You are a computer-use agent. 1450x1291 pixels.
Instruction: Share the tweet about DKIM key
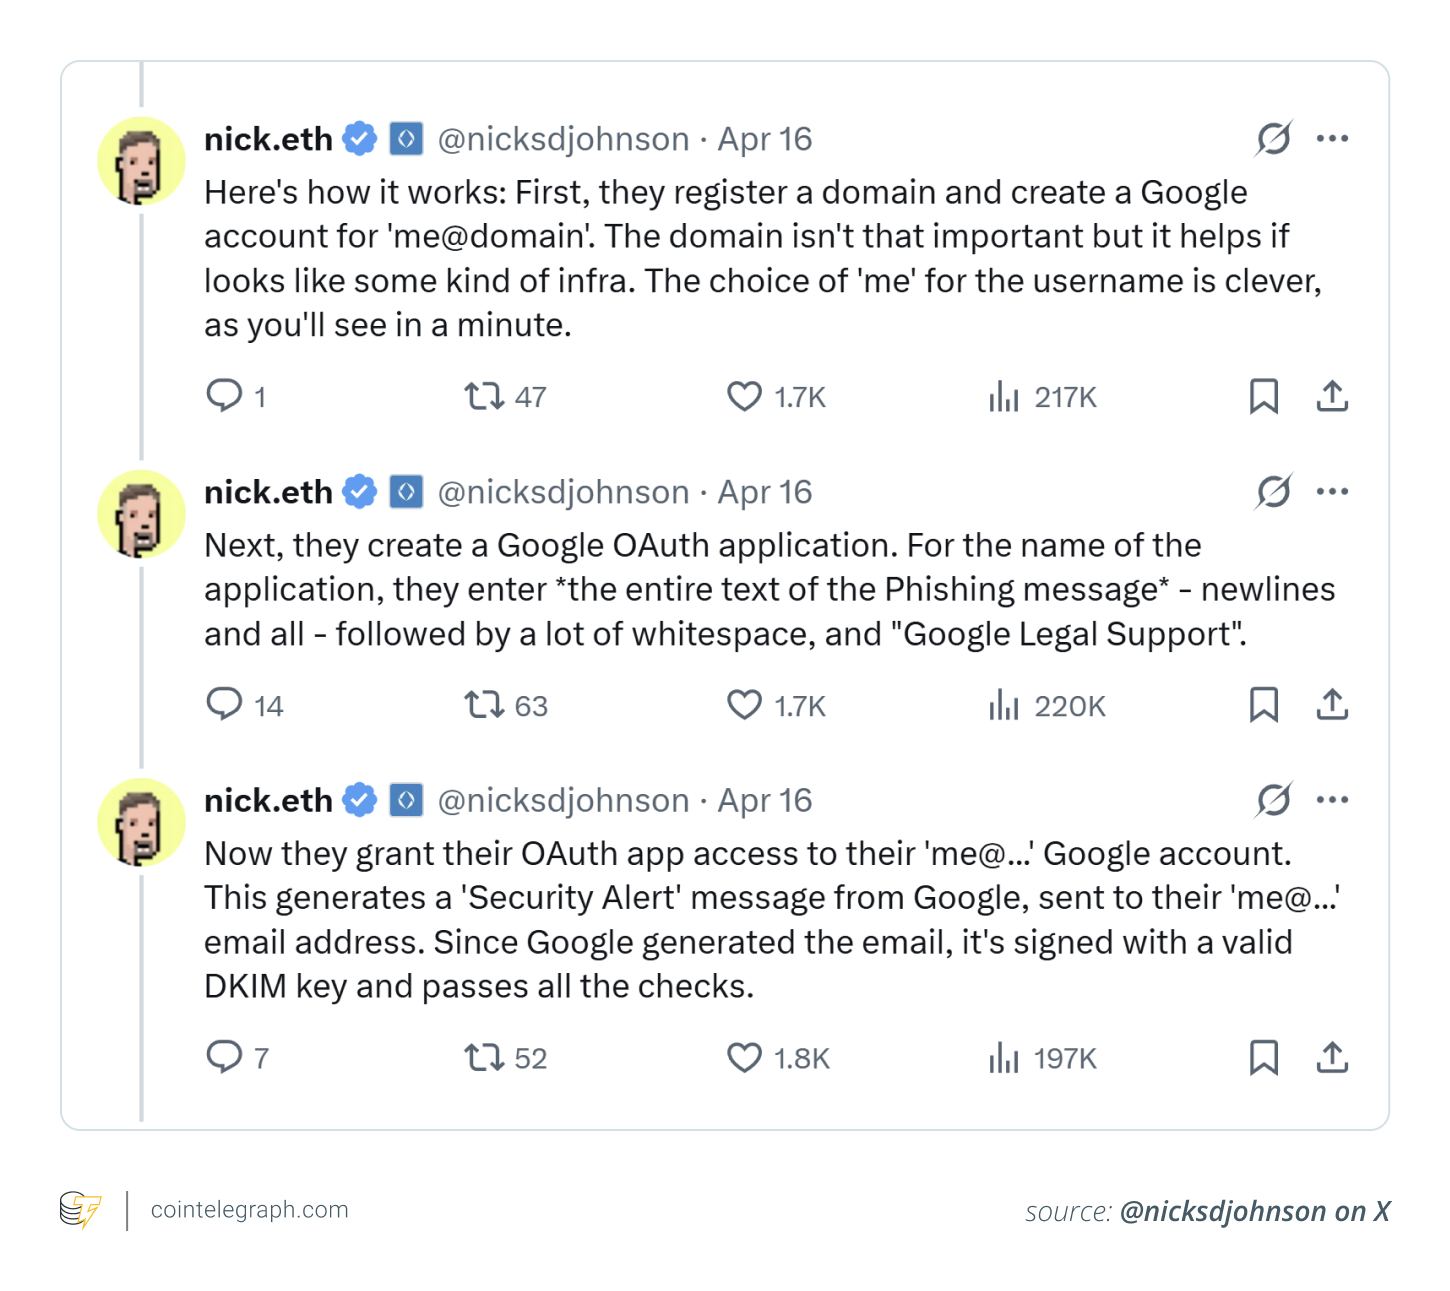(1332, 1057)
